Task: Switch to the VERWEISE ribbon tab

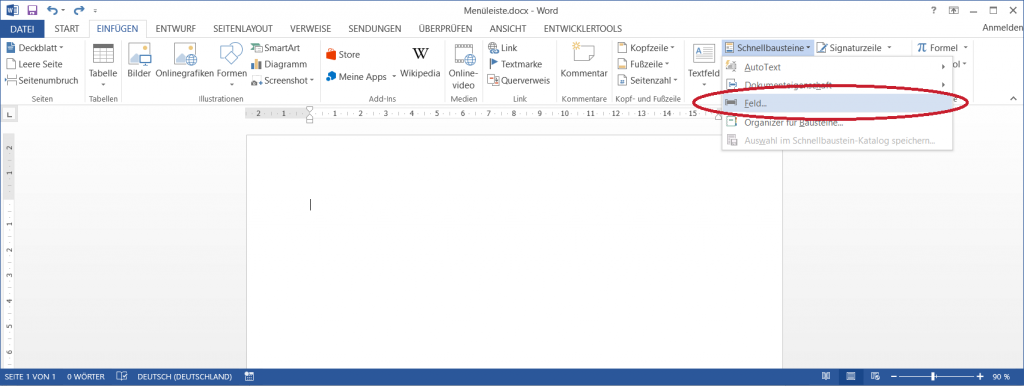Action: click(310, 29)
